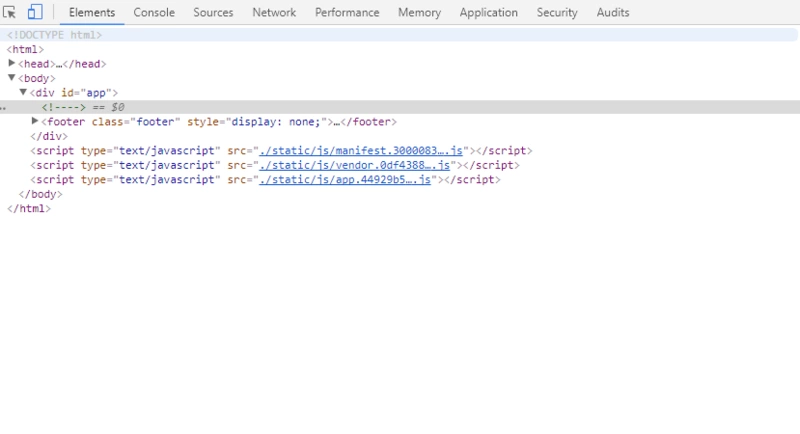Open the Sources tab
The image size is (800, 434).
coord(213,13)
